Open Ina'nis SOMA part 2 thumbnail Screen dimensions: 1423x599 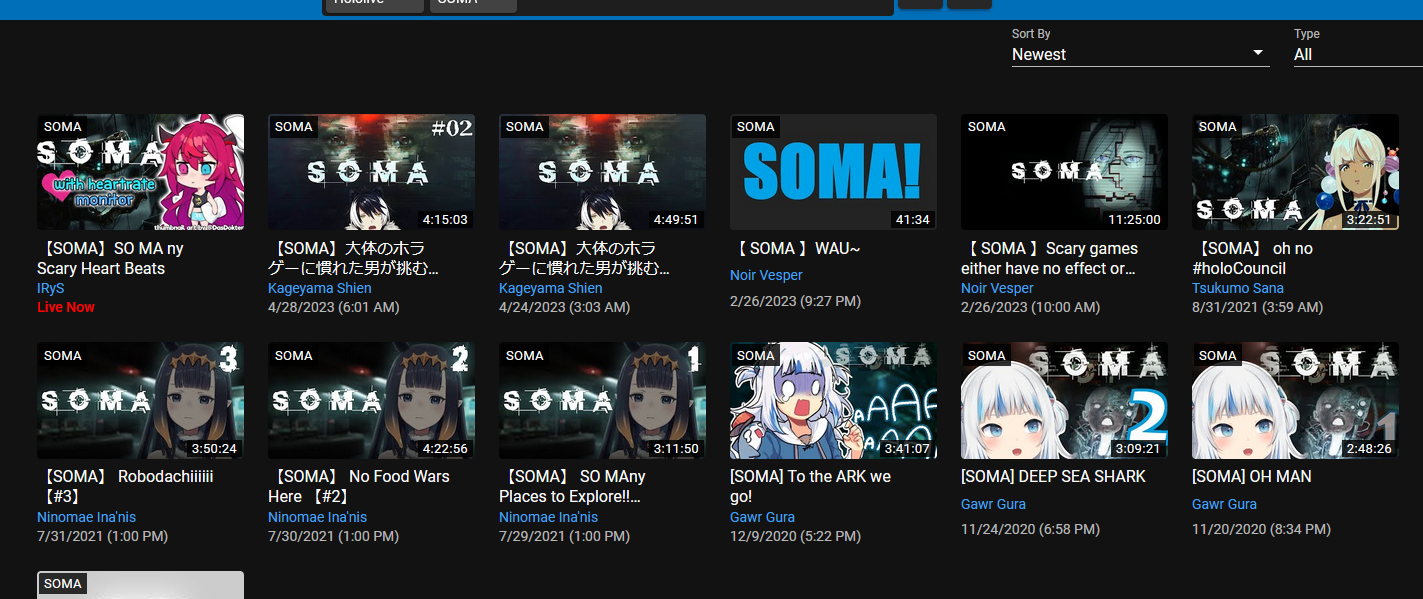pyautogui.click(x=371, y=400)
